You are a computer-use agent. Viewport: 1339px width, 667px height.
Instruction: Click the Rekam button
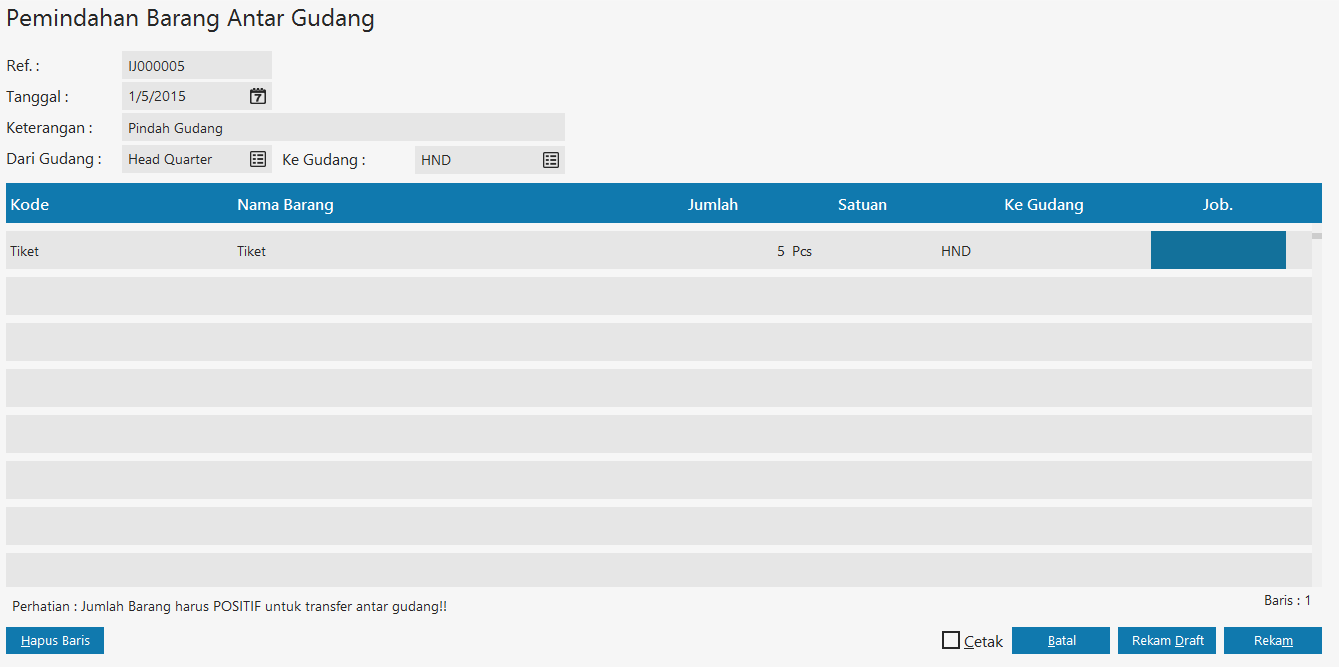click(1272, 640)
